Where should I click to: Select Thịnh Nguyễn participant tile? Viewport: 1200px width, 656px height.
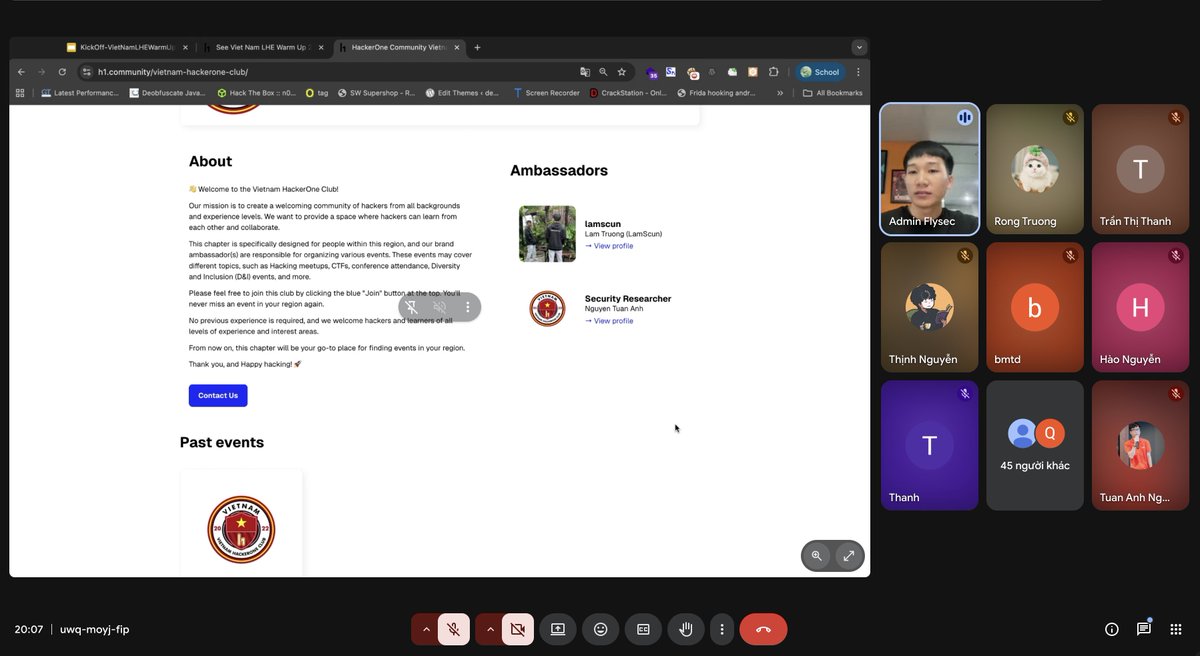(930, 307)
